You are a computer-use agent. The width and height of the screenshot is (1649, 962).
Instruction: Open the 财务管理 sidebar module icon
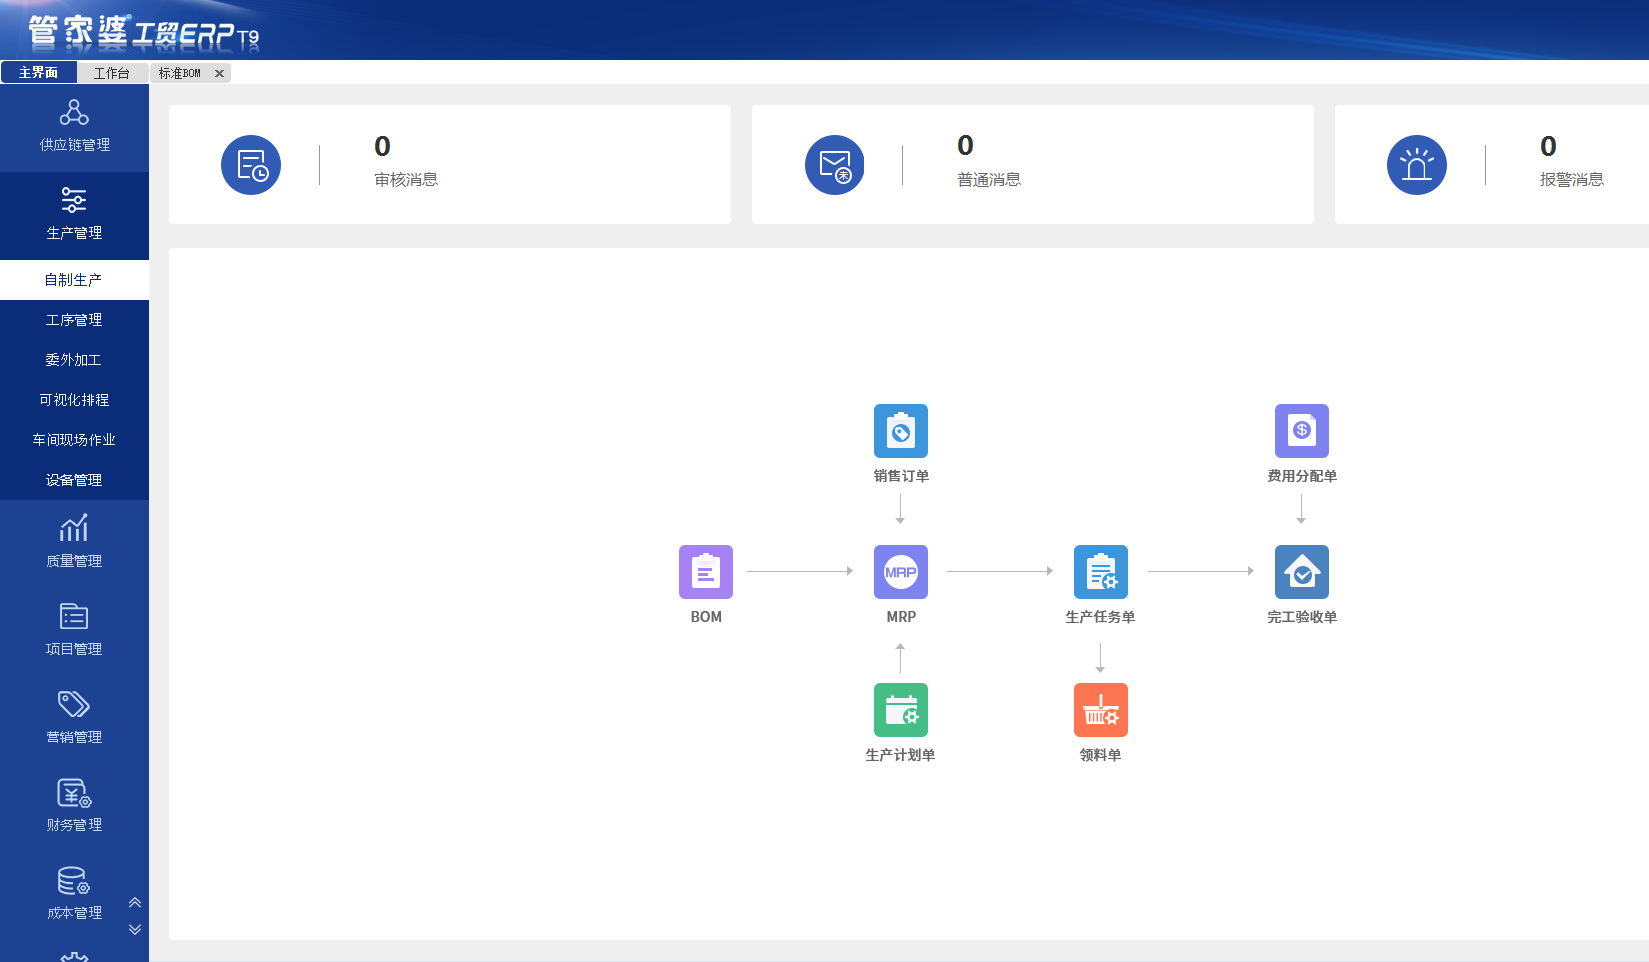[x=74, y=793]
